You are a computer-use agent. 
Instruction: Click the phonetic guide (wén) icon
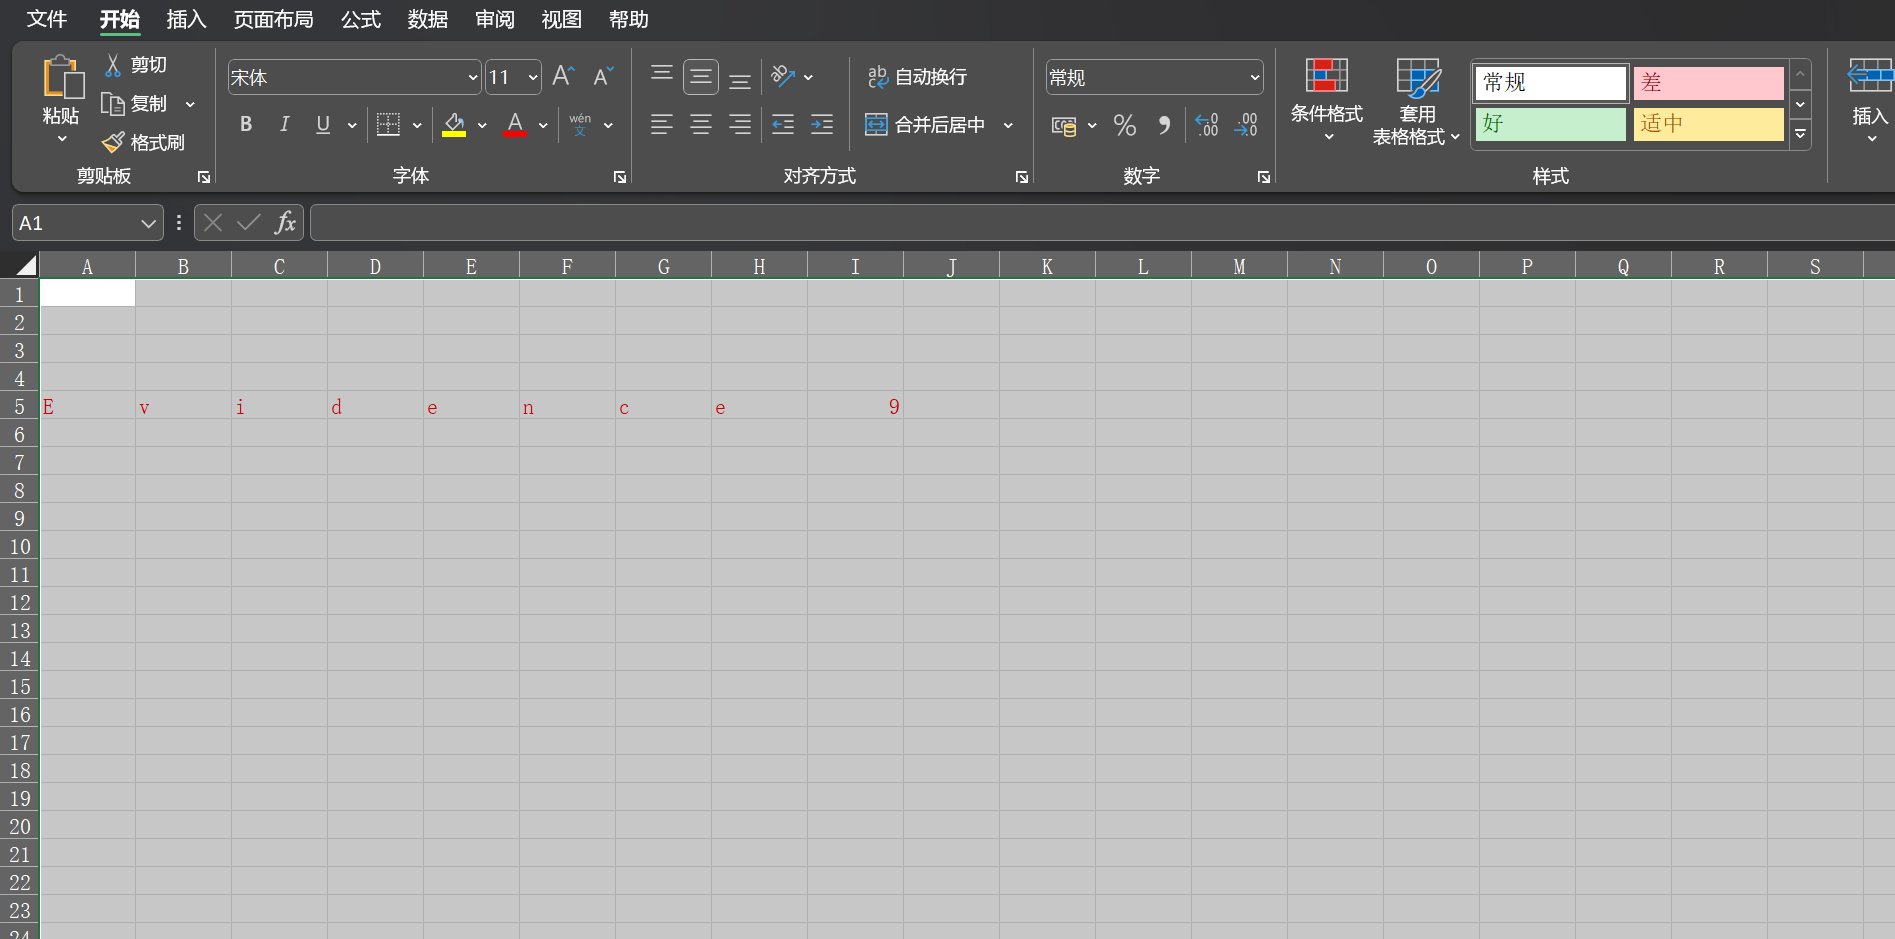[x=580, y=125]
